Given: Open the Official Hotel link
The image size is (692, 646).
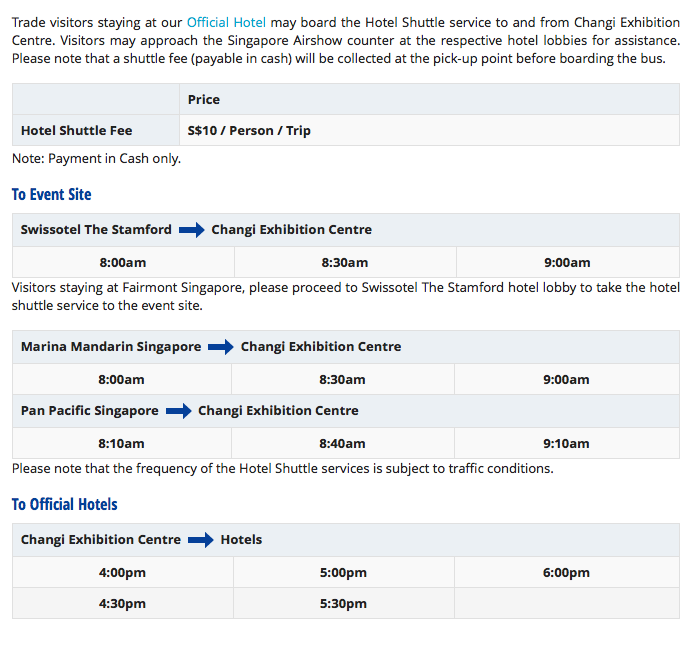Looking at the screenshot, I should tap(226, 22).
